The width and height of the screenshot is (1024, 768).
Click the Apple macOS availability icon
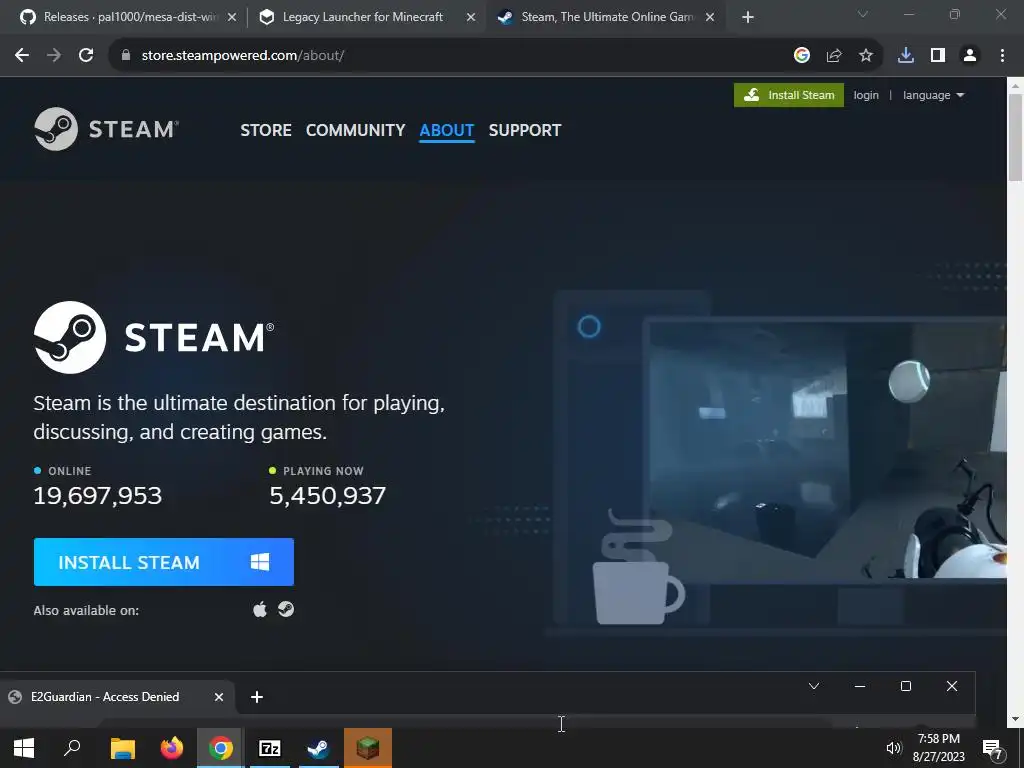260,609
